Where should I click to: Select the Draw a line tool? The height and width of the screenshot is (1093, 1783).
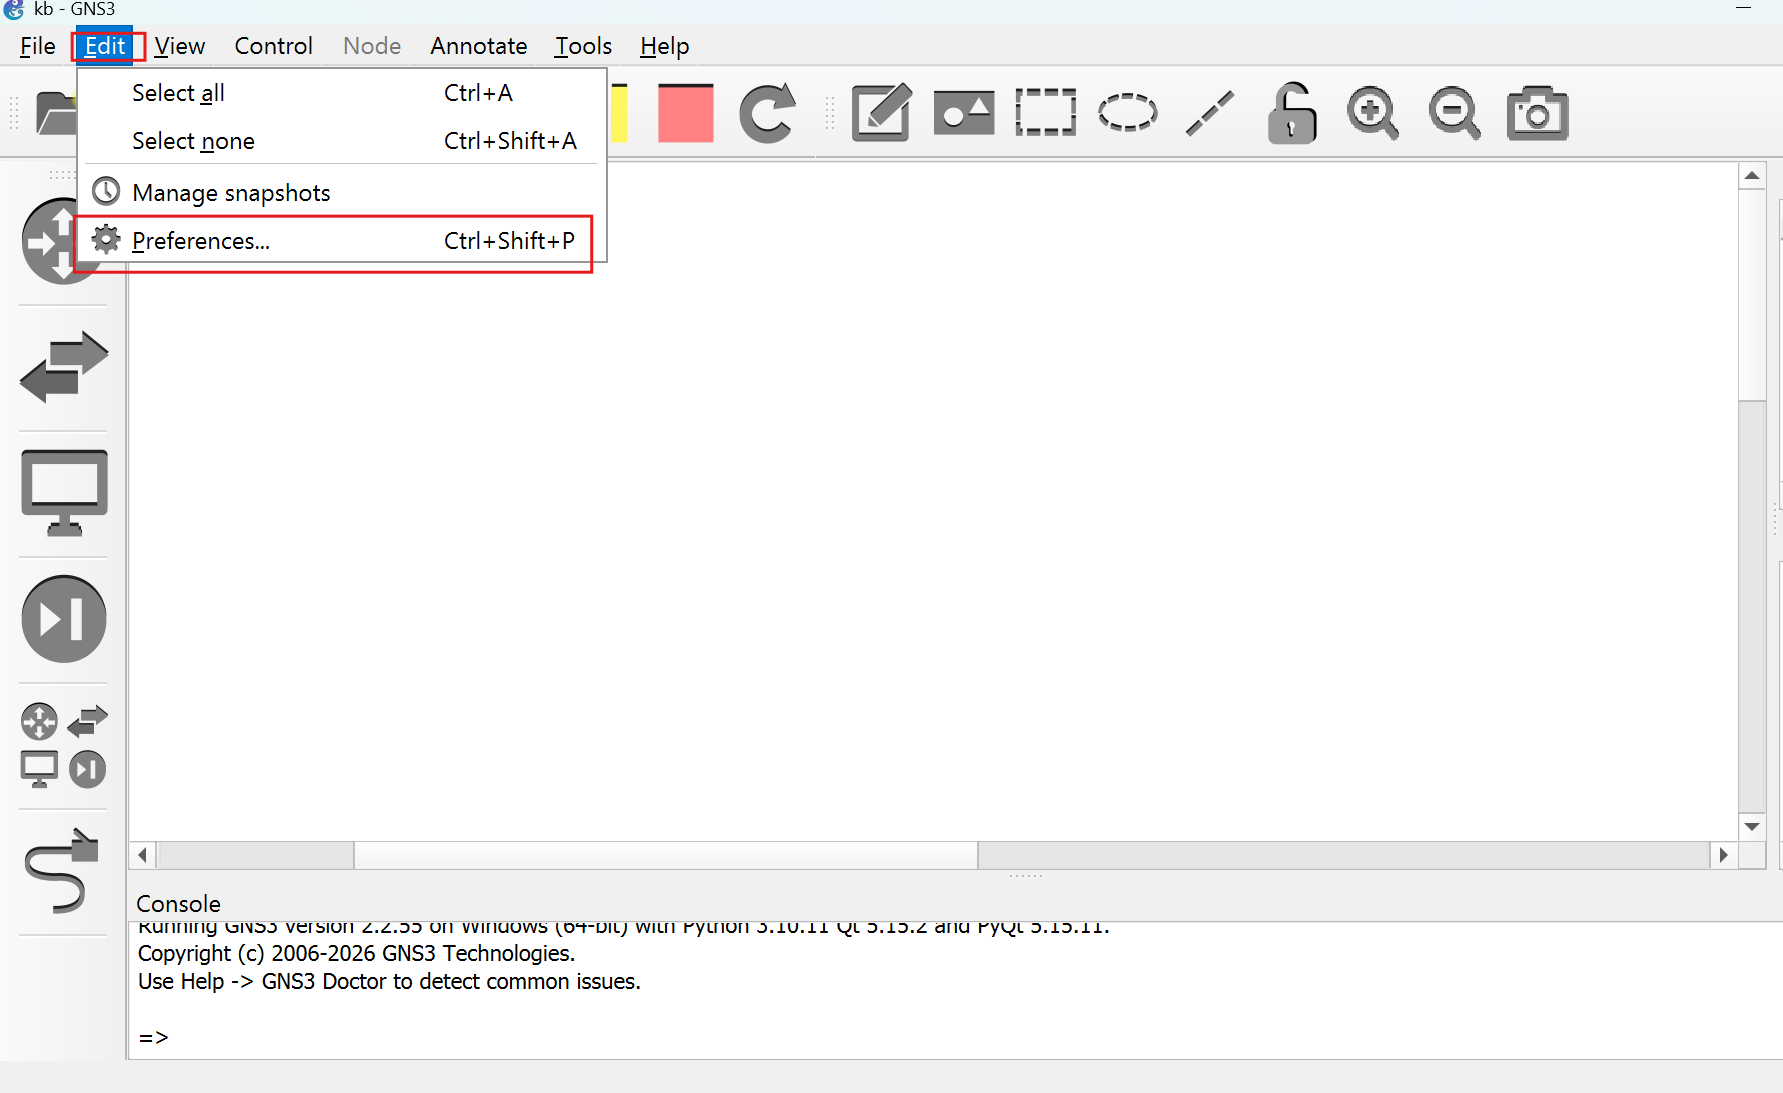coord(1209,113)
